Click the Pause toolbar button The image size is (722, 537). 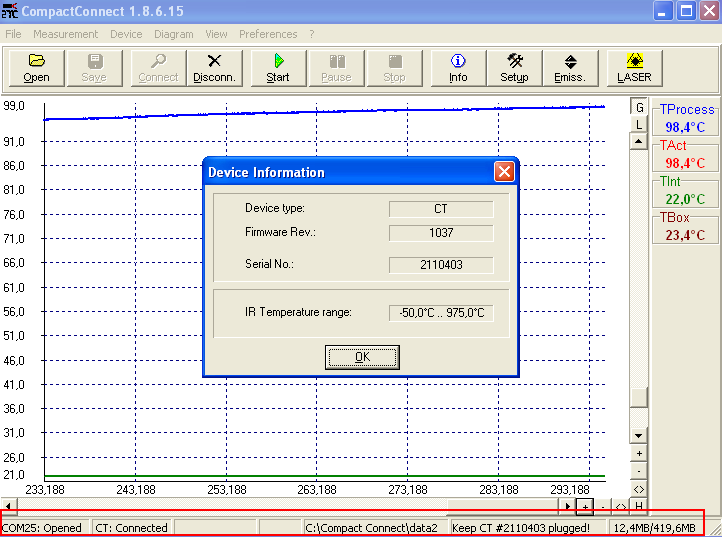(337, 68)
